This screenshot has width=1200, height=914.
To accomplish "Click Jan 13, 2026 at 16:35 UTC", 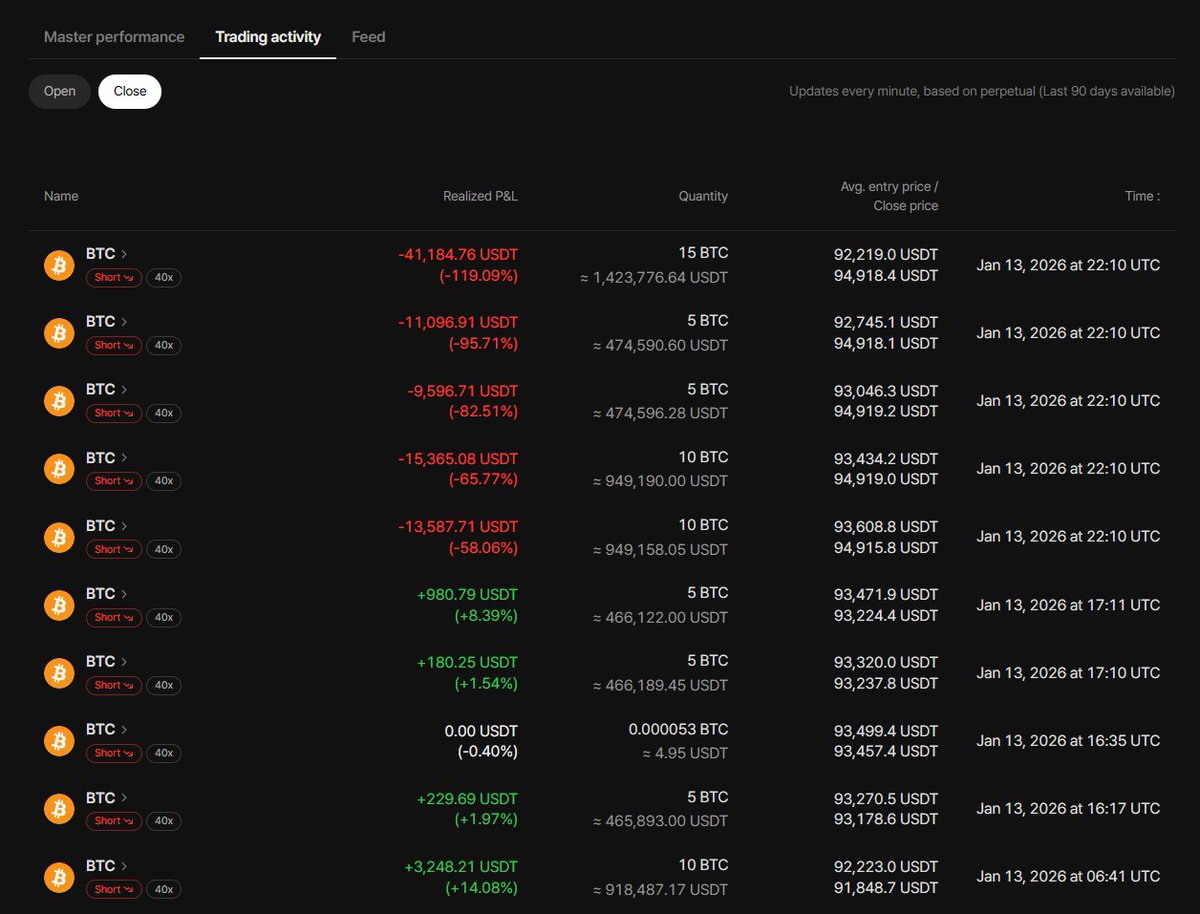I will (1069, 741).
